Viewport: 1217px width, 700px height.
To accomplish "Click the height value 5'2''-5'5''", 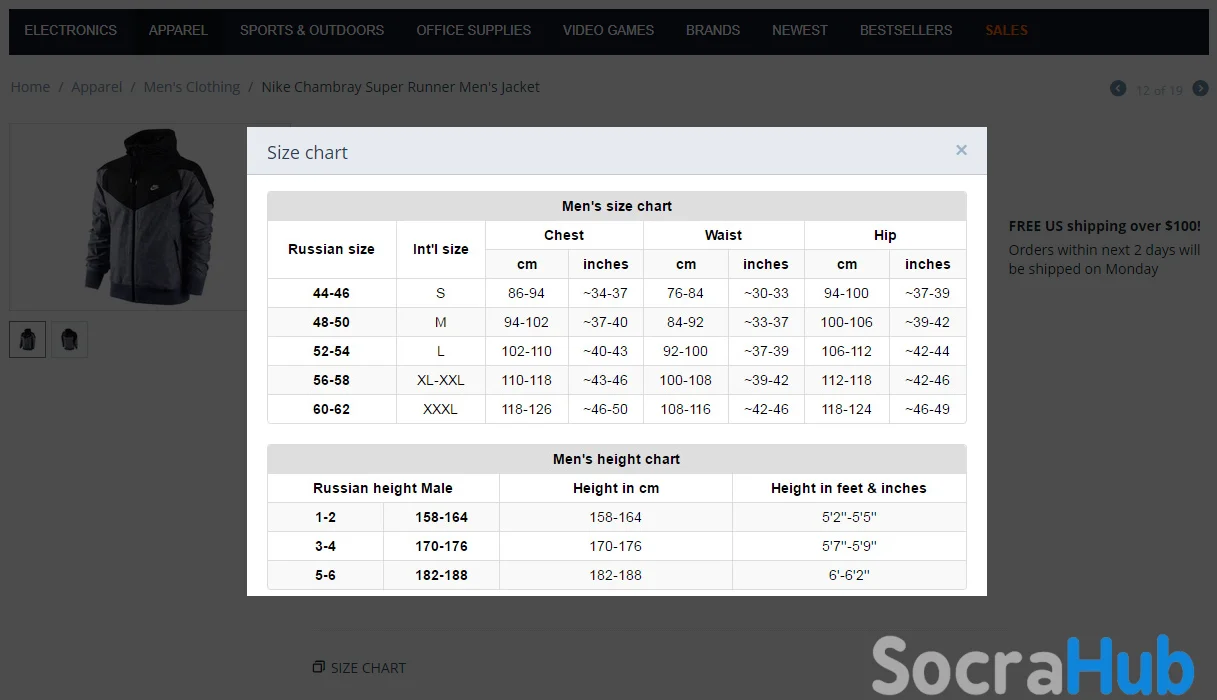I will point(849,517).
